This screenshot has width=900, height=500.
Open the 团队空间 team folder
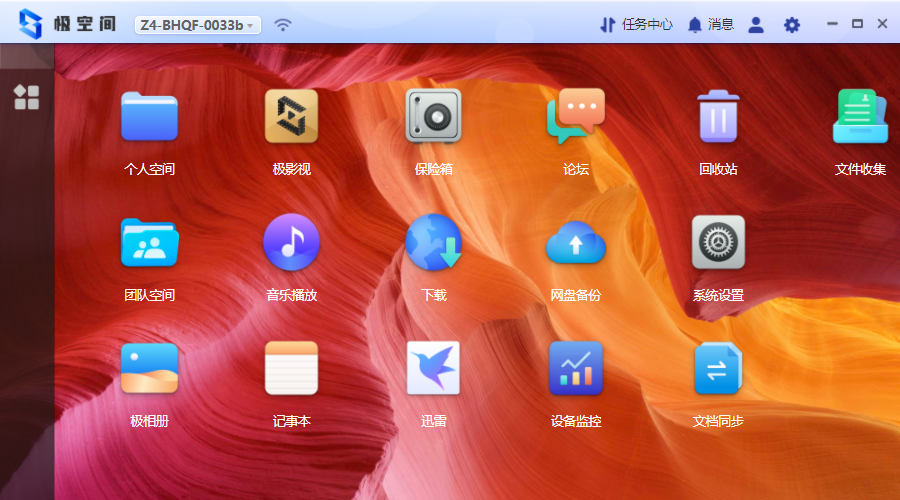(x=149, y=243)
